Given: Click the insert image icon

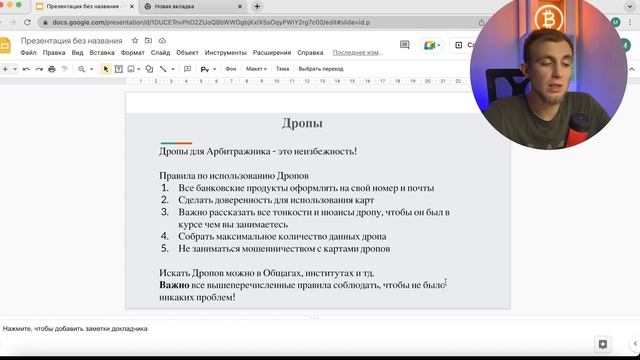Looking at the screenshot, I should pyautogui.click(x=131, y=69).
